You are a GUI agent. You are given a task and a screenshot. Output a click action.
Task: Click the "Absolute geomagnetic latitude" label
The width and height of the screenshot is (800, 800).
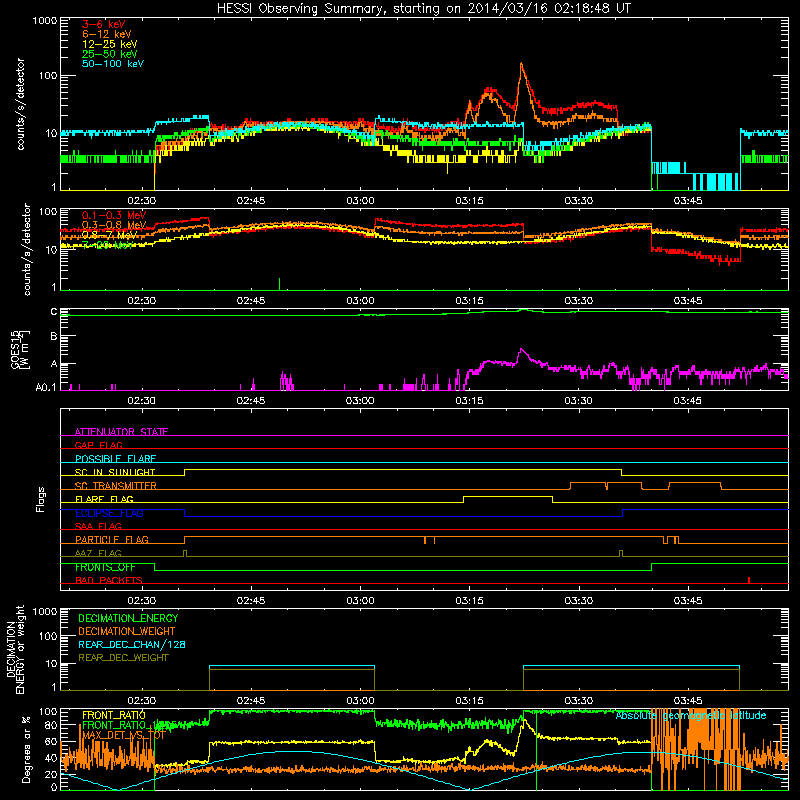pos(691,716)
